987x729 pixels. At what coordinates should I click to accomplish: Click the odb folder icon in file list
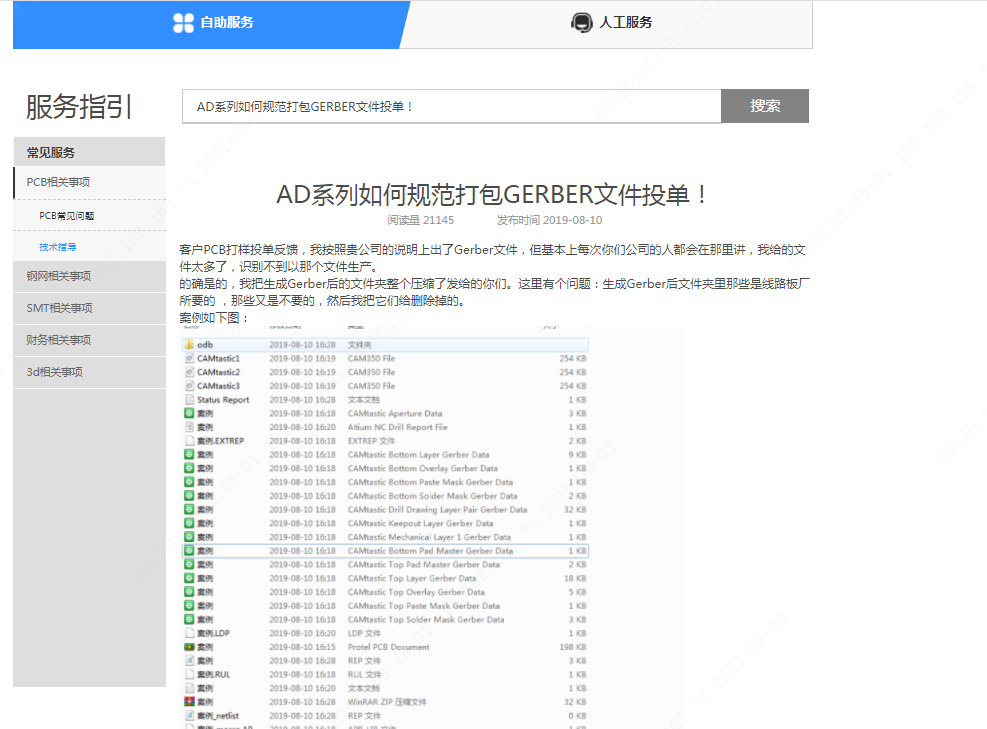[x=188, y=345]
